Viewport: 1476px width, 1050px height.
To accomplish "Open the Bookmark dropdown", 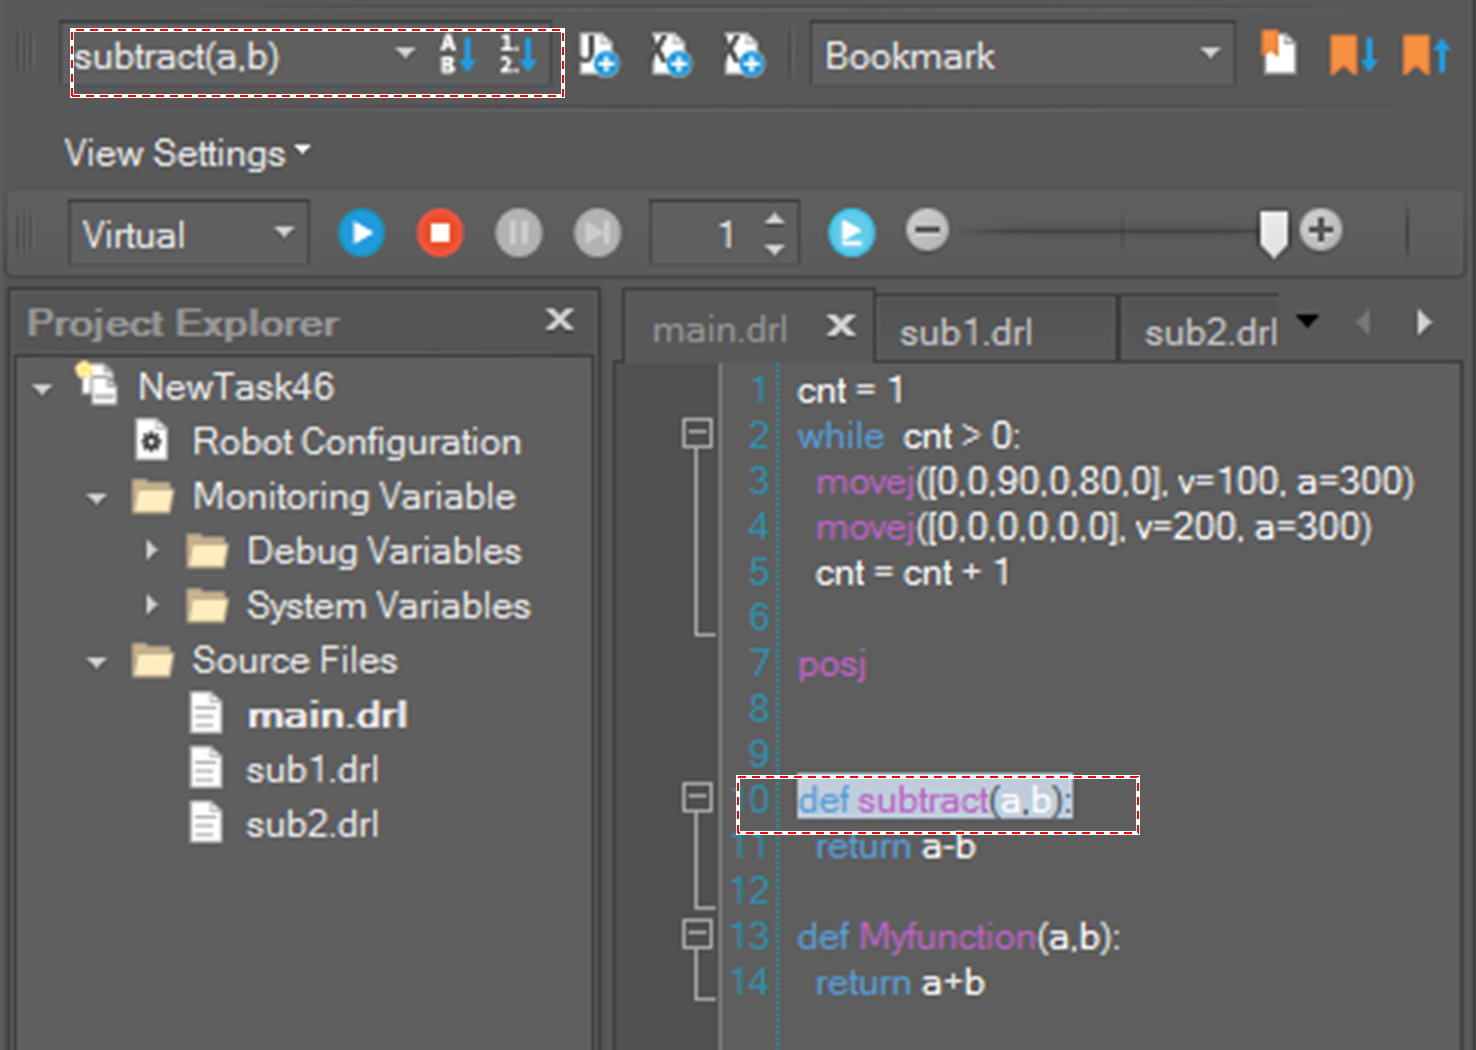I will pyautogui.click(x=1210, y=53).
